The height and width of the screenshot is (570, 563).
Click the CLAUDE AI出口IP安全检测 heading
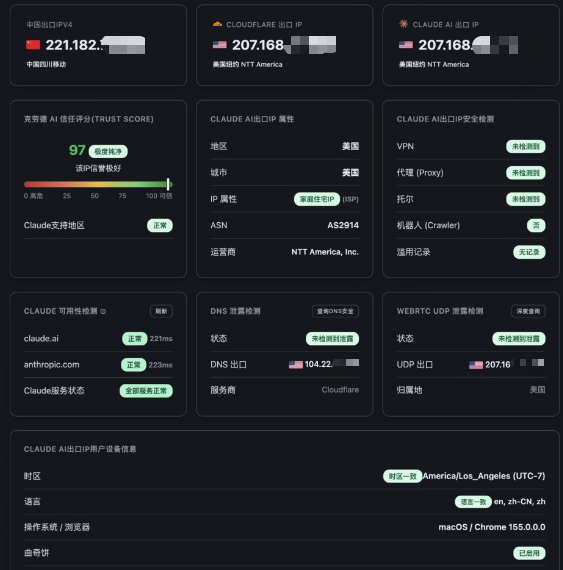pos(445,119)
